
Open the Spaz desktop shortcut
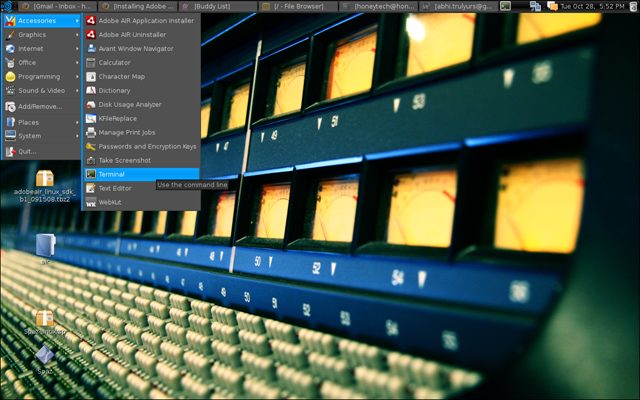pos(44,355)
